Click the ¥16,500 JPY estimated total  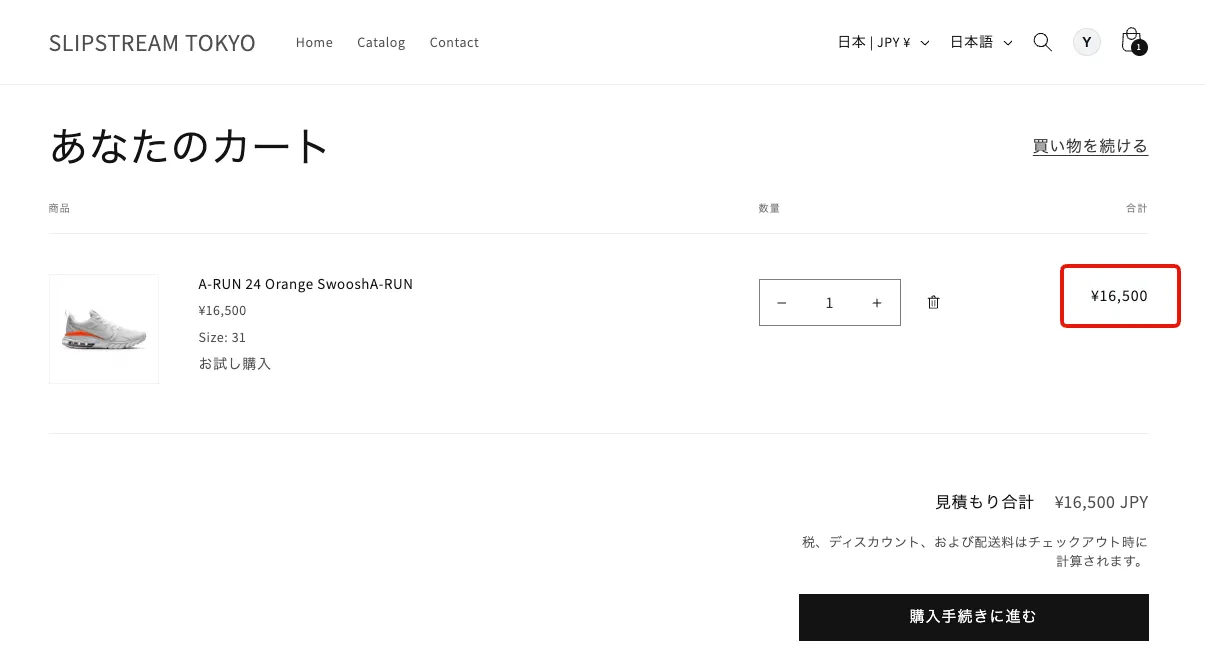(x=1101, y=502)
